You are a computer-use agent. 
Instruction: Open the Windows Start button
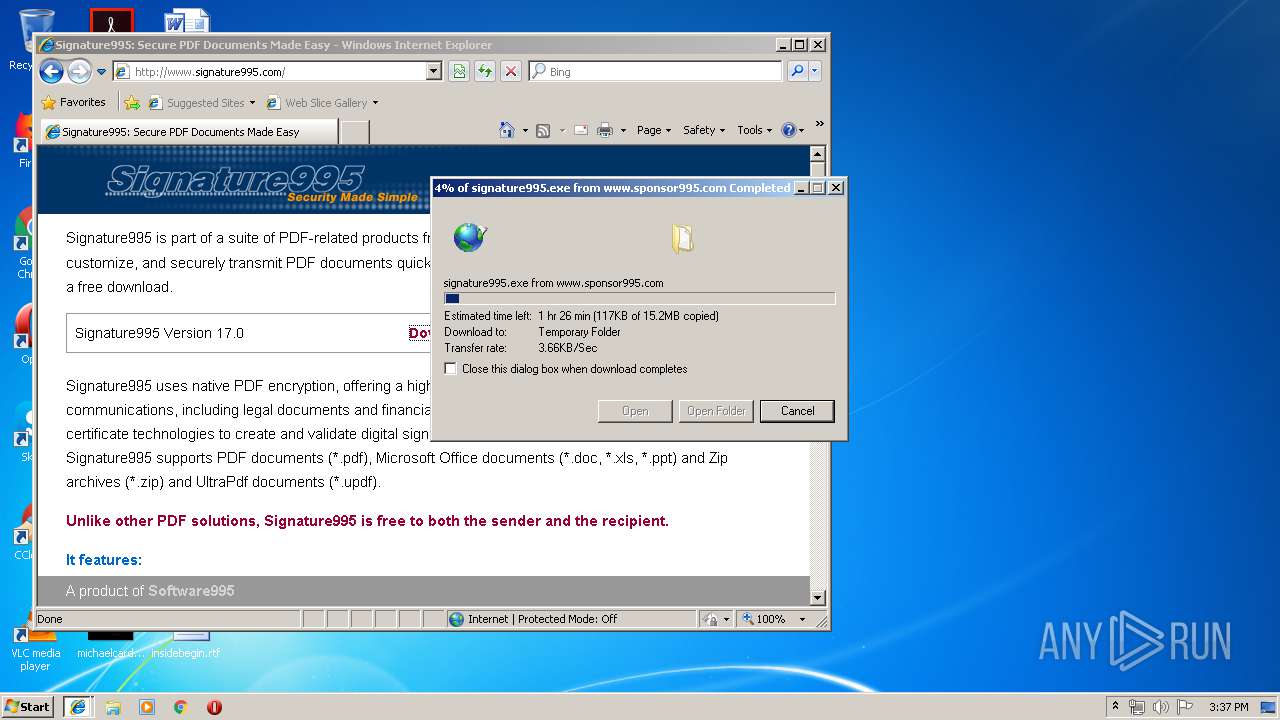click(28, 706)
